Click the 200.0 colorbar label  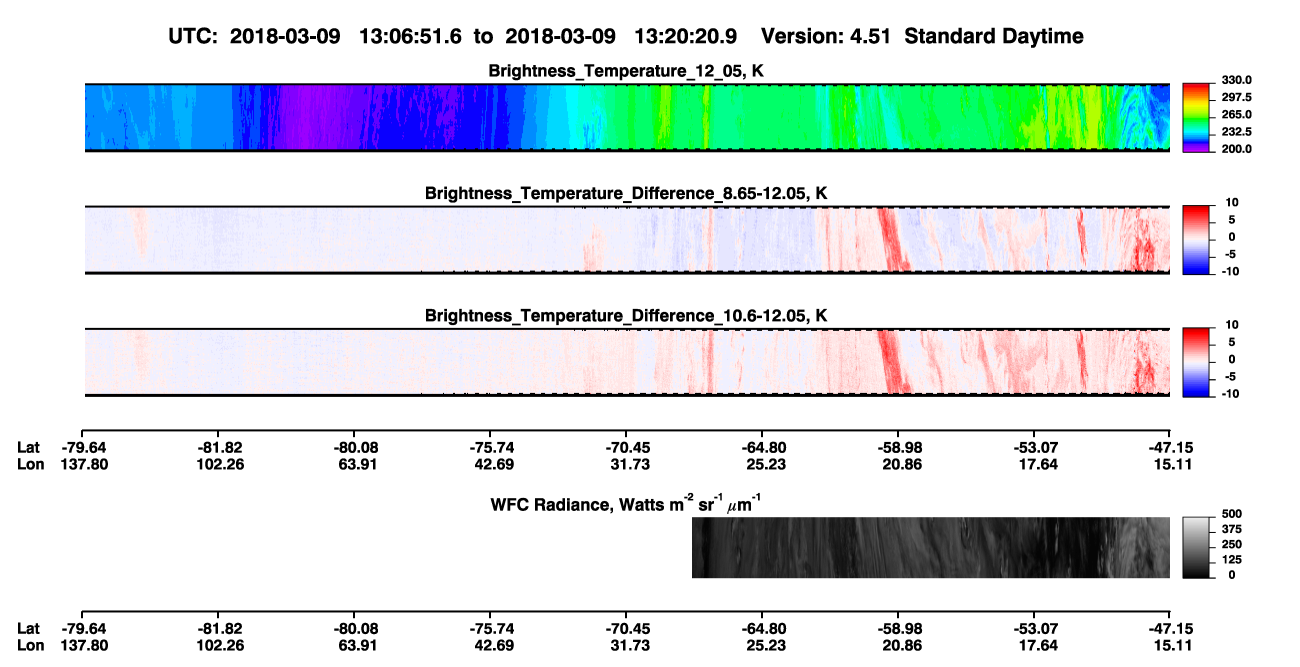click(x=1235, y=148)
